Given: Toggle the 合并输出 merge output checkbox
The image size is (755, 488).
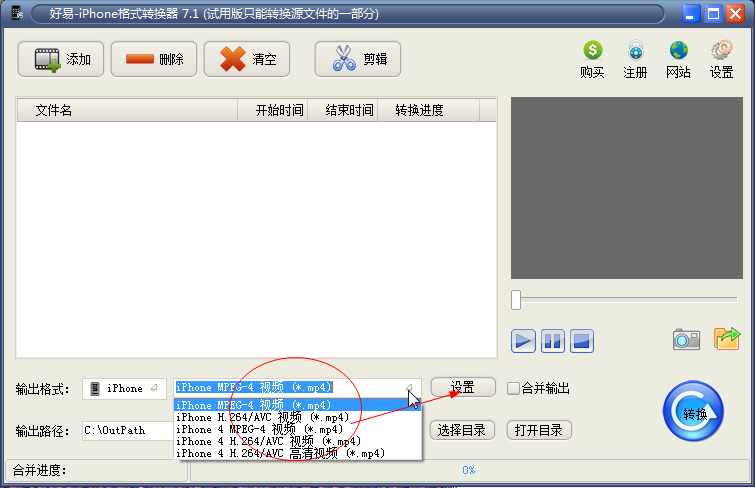Looking at the screenshot, I should (513, 388).
